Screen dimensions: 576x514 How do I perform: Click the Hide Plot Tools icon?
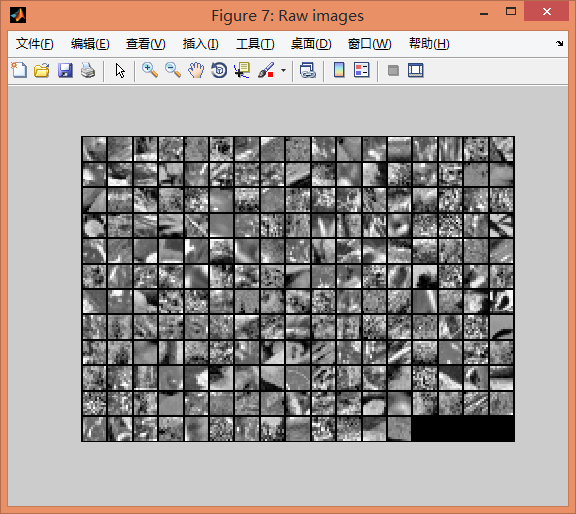click(393, 70)
